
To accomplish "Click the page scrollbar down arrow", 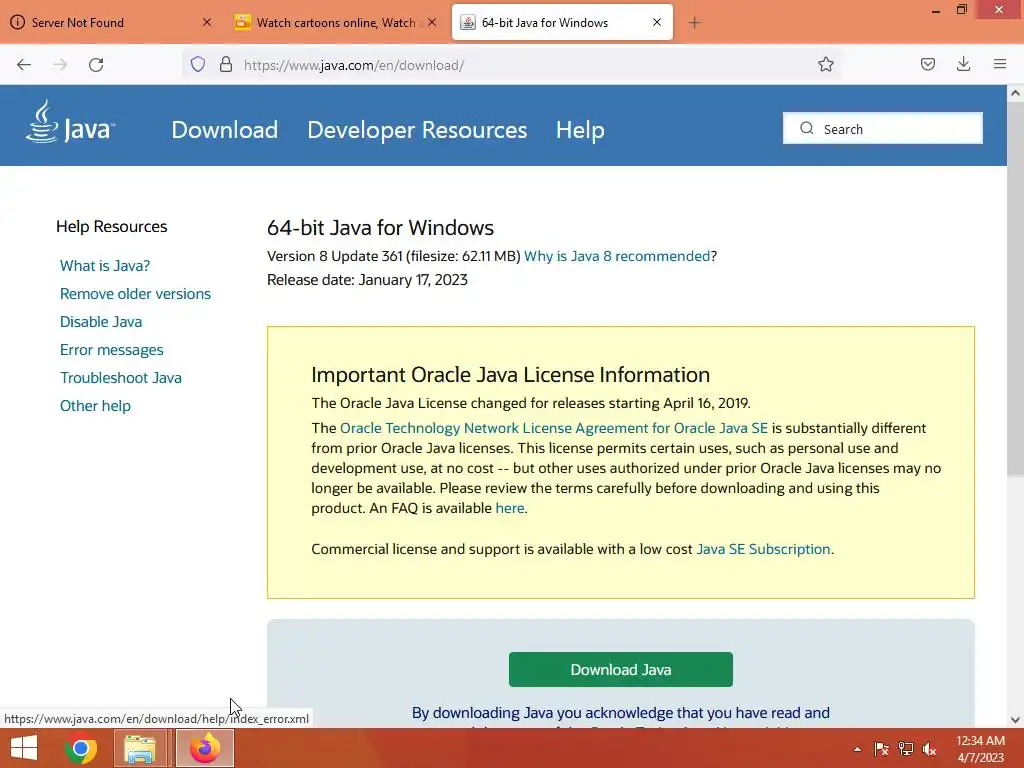I will [x=1015, y=720].
